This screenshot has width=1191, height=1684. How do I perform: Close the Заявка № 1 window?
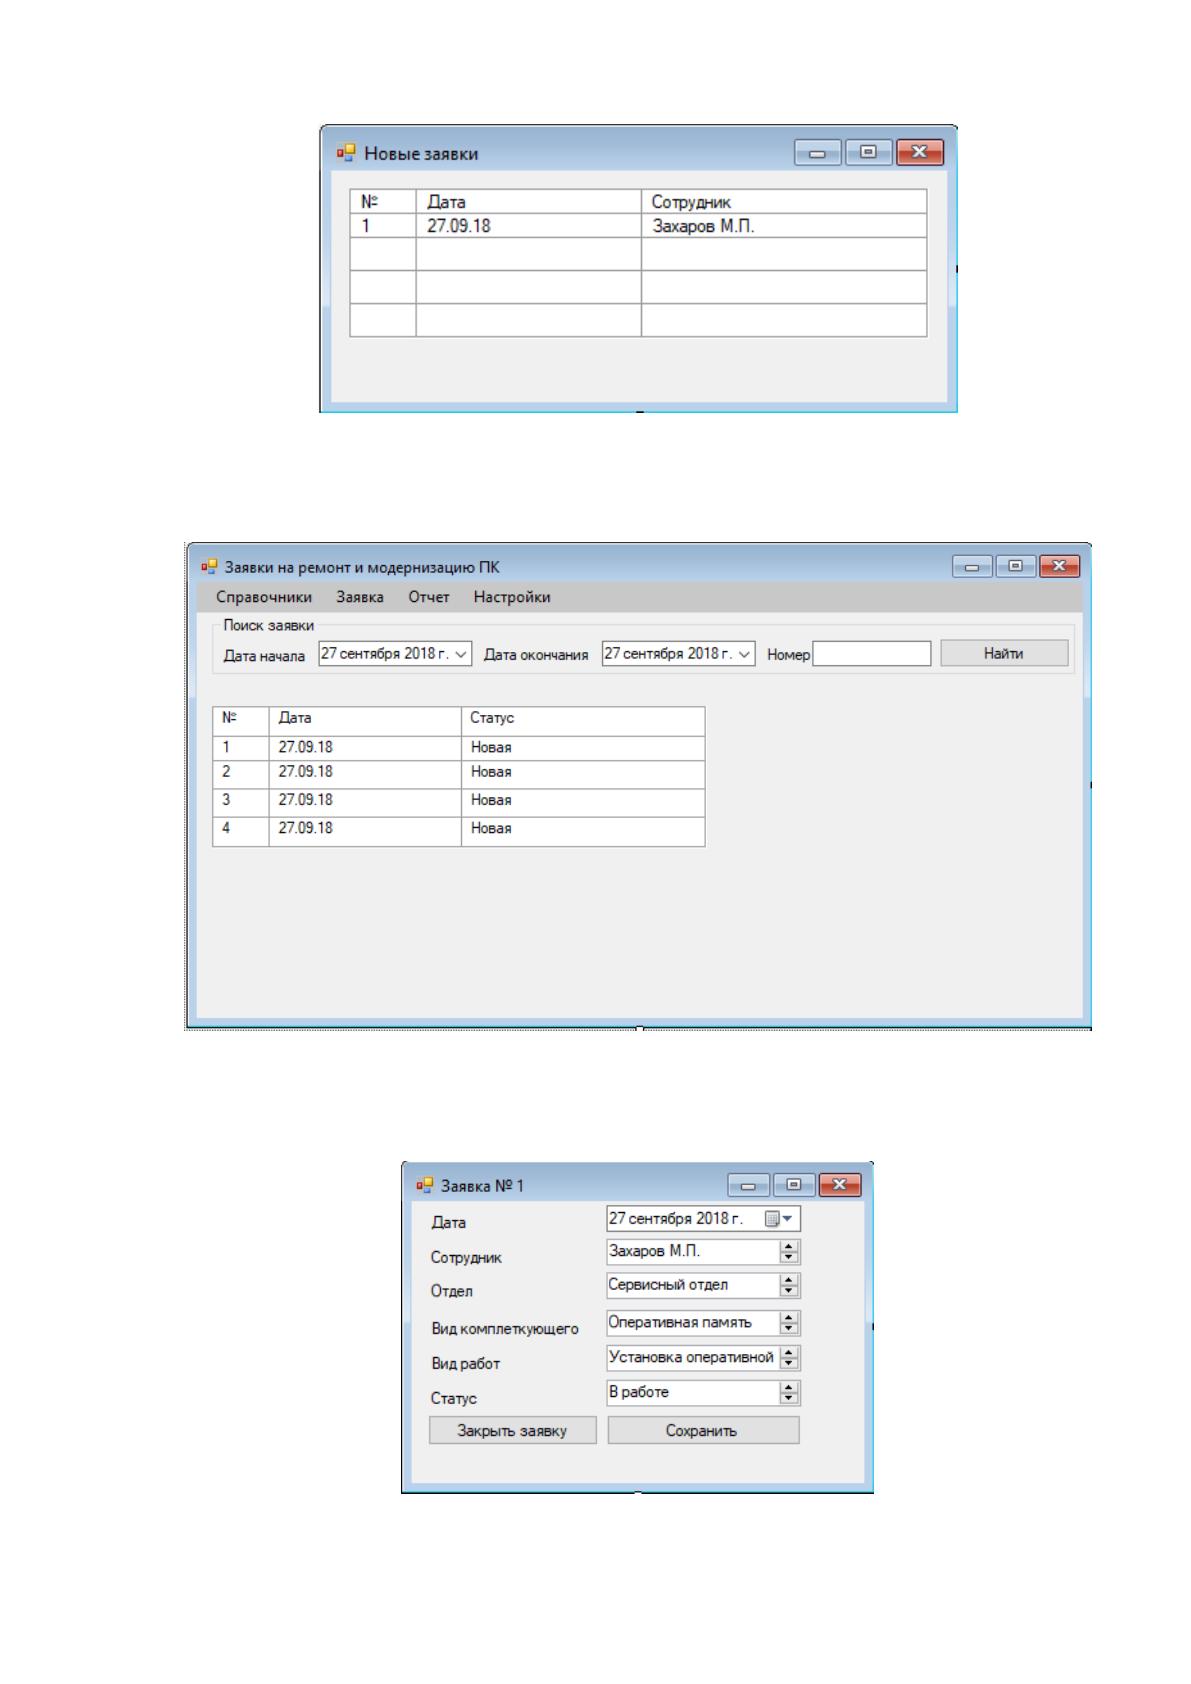click(840, 1185)
